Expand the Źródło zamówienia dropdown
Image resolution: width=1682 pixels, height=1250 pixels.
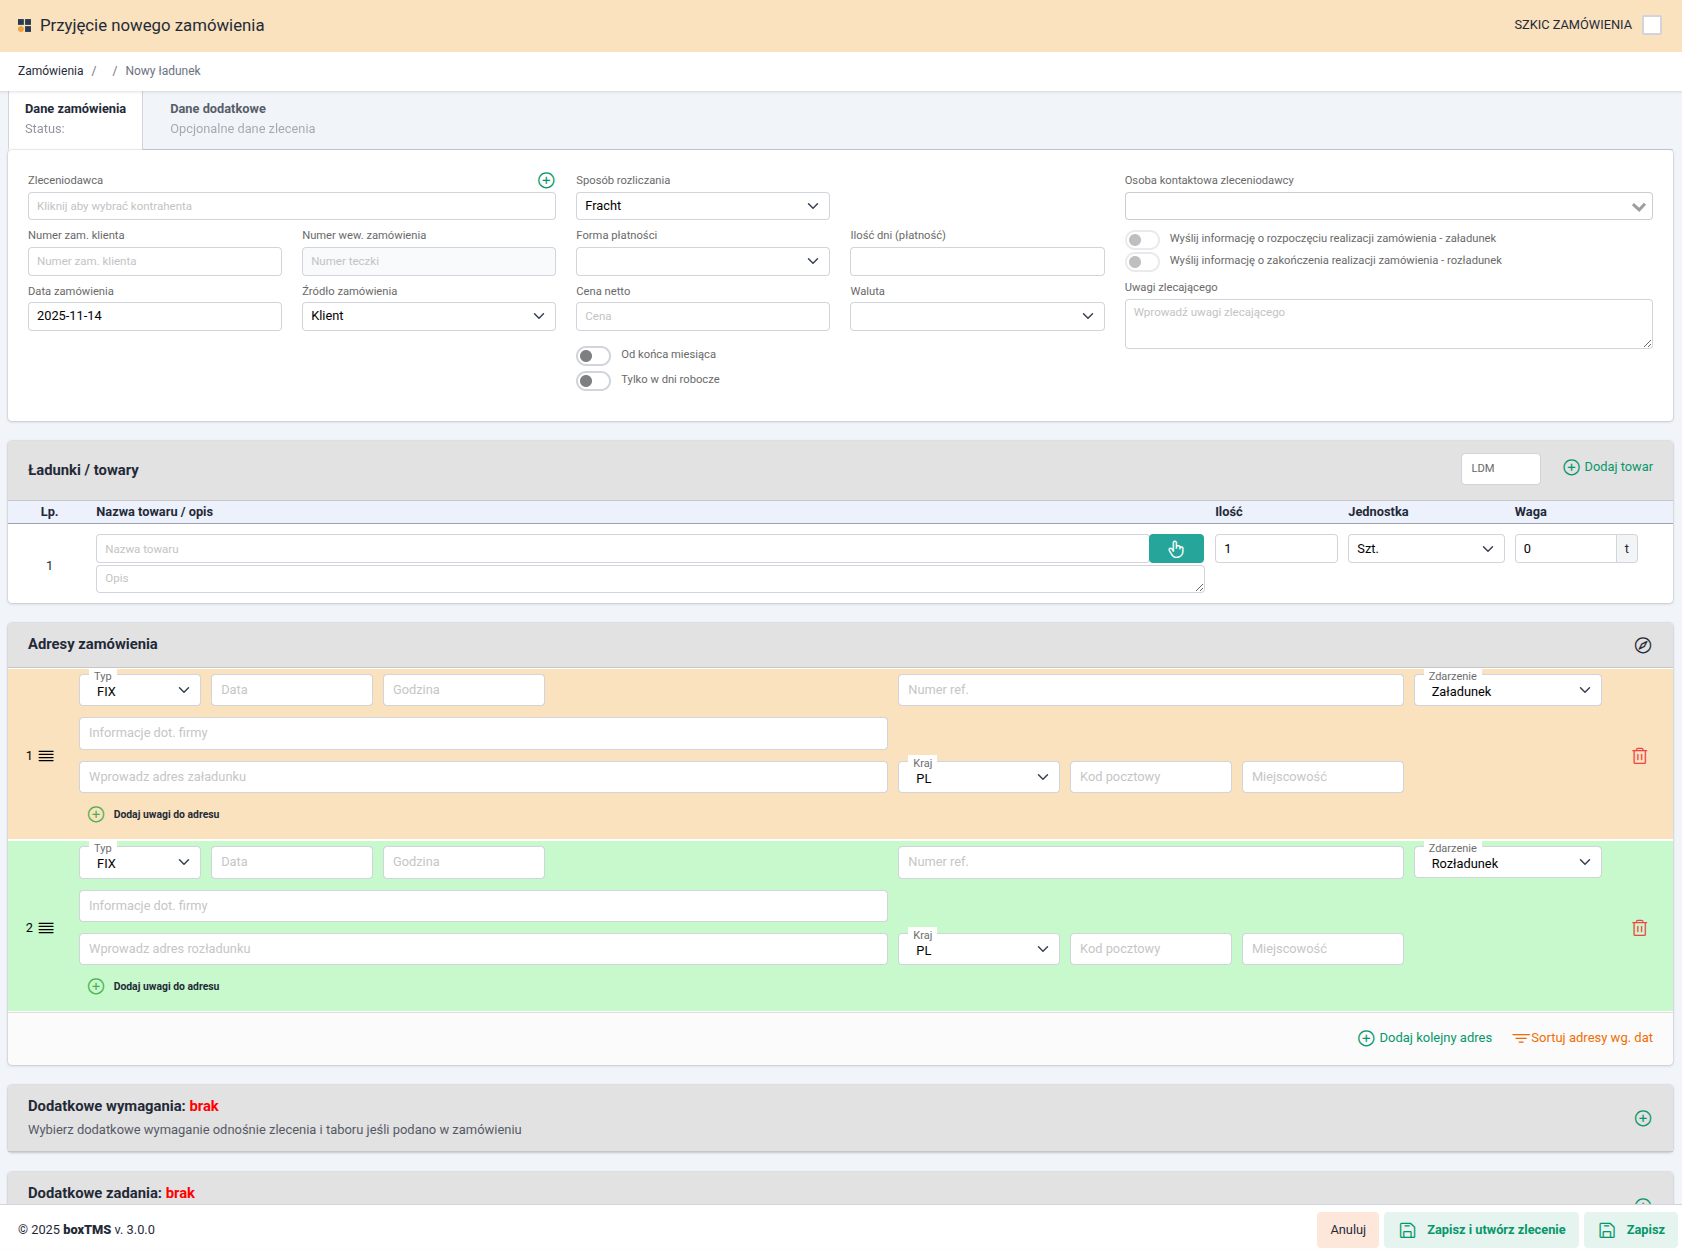click(x=428, y=316)
